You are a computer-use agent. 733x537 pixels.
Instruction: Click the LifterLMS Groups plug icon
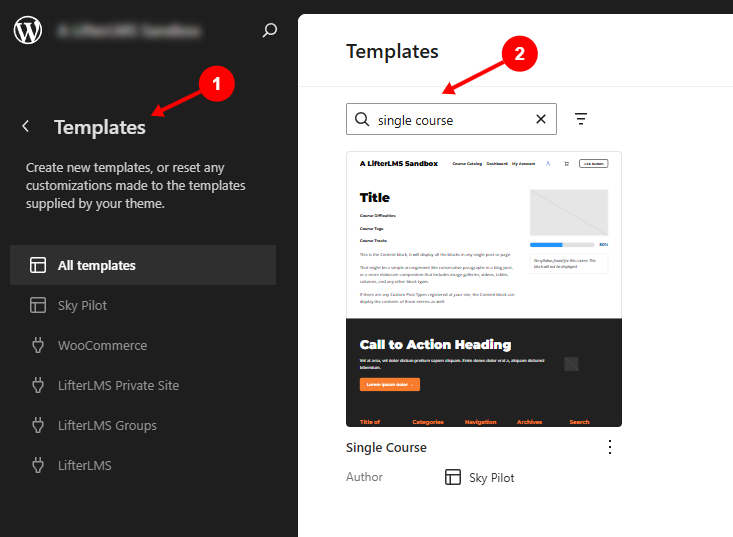[38, 425]
